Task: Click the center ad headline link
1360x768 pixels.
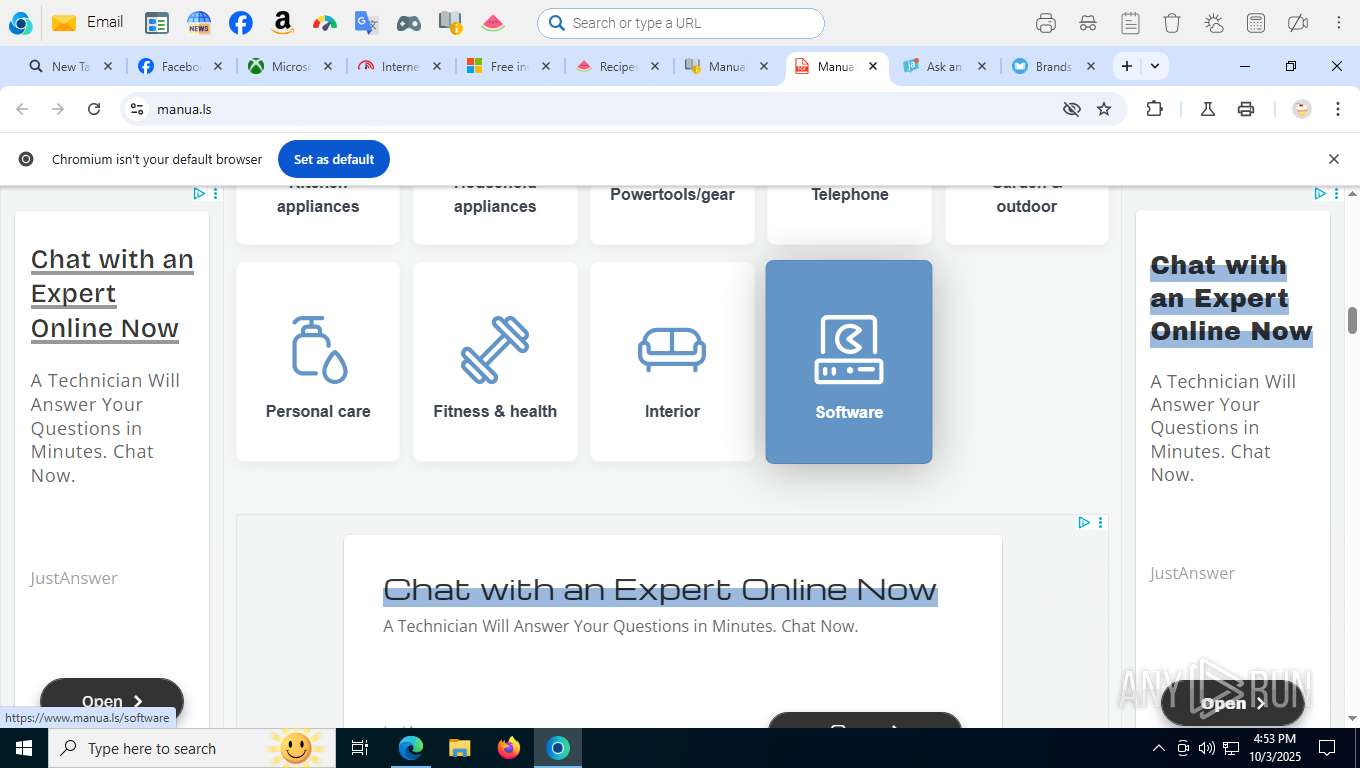Action: coord(660,589)
